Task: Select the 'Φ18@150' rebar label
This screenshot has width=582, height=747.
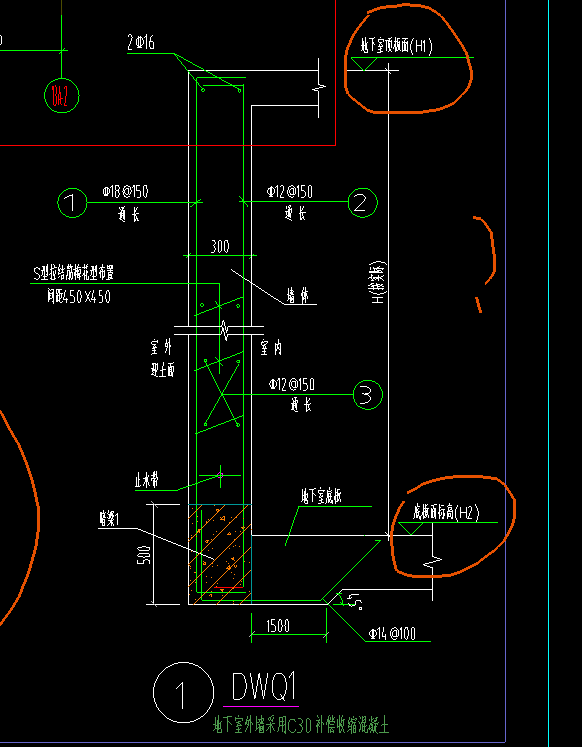Action: click(125, 192)
